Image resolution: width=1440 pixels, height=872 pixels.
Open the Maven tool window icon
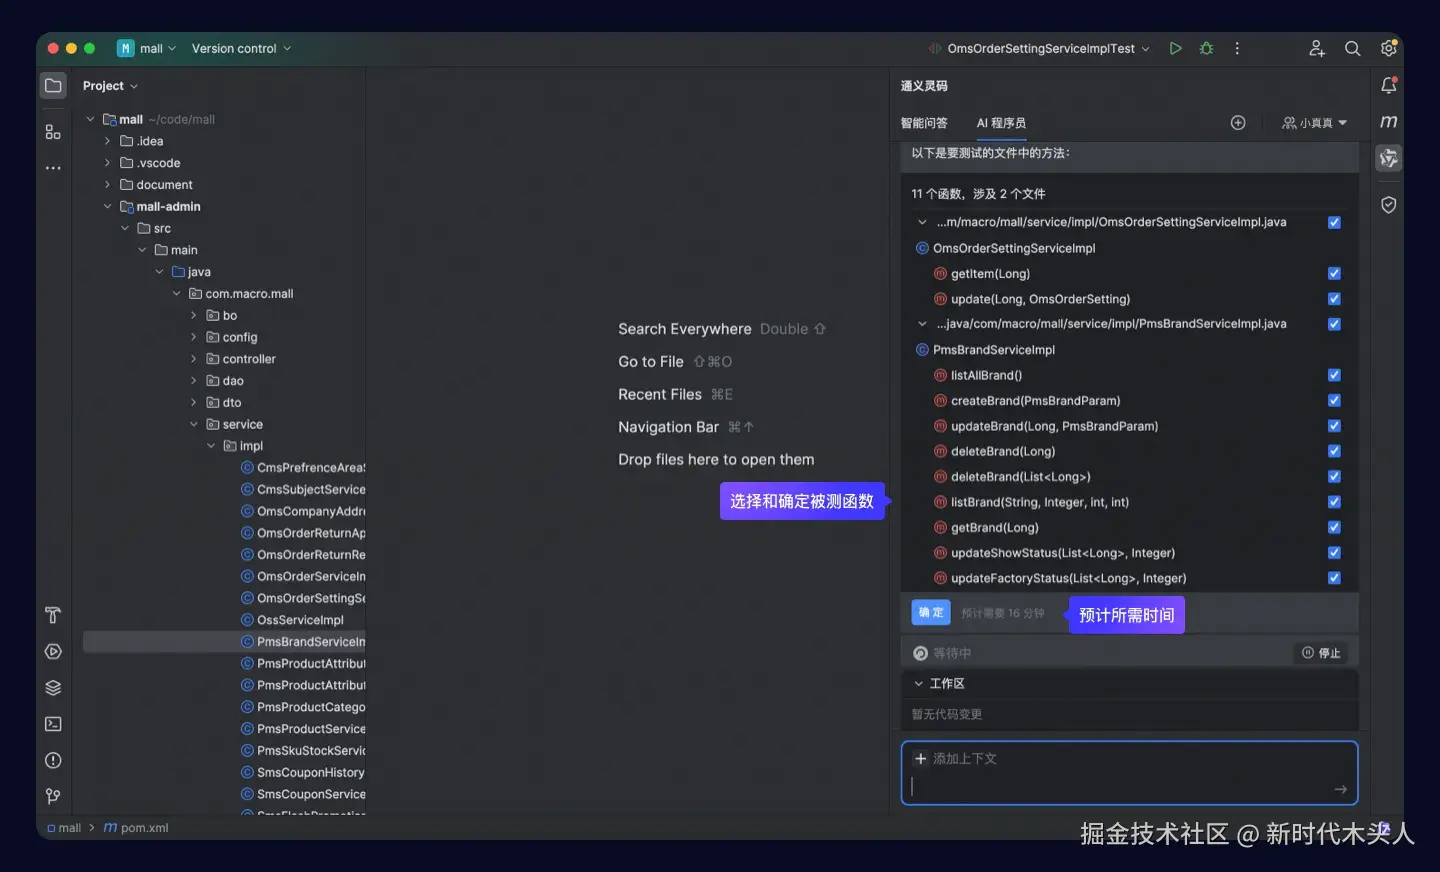(1388, 122)
